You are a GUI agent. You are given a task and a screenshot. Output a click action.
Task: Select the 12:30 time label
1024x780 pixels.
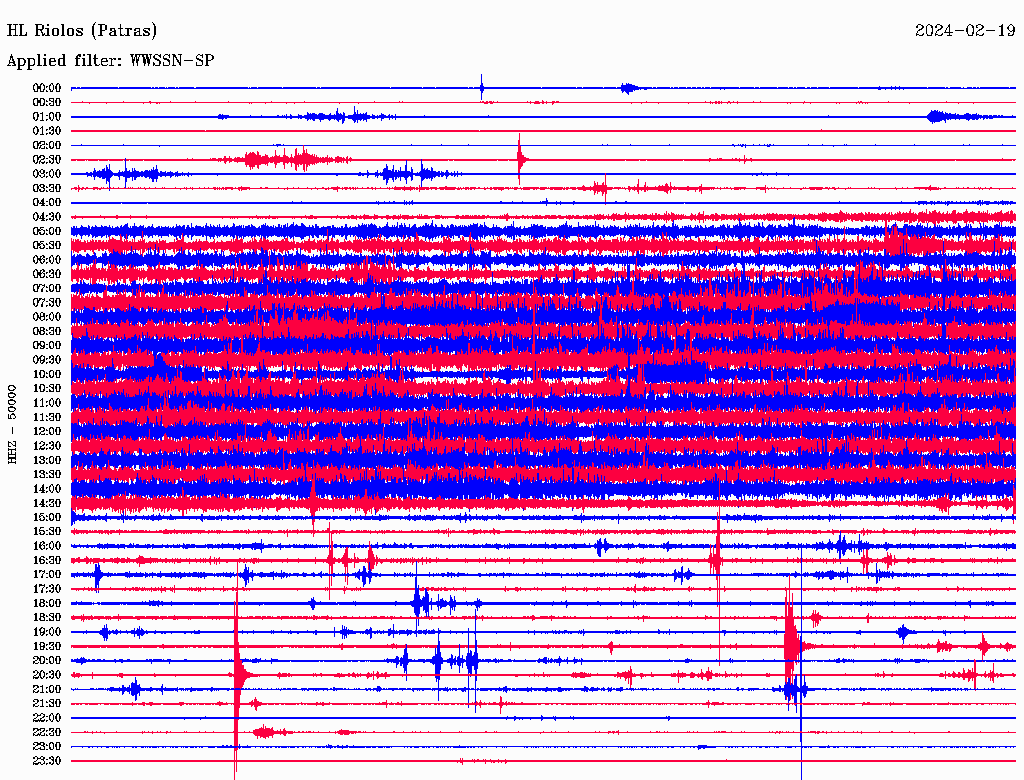[x=47, y=446]
